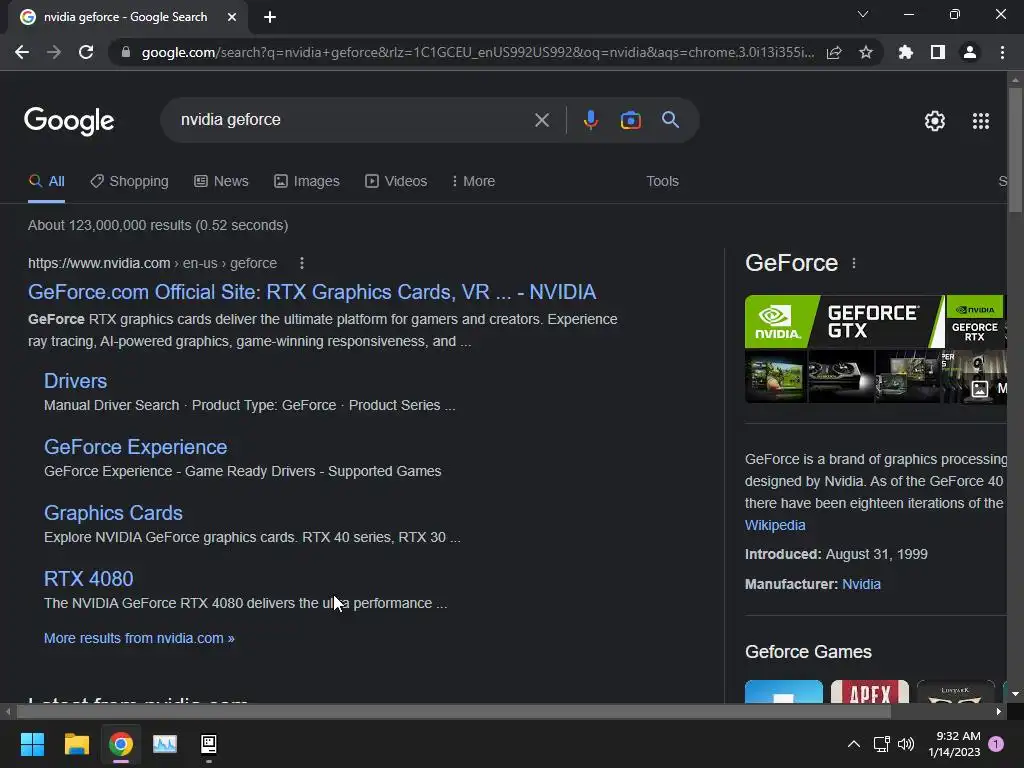Open the notification center badge
1024x768 pixels.
[x=996, y=744]
